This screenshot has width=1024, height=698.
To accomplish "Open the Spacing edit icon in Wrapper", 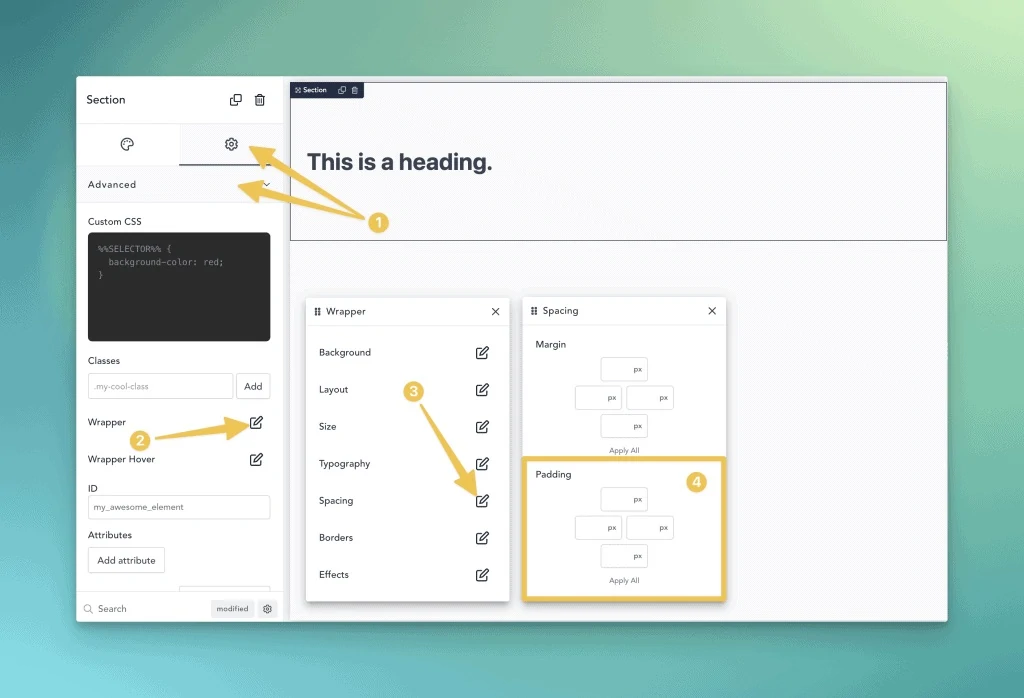I will (482, 501).
